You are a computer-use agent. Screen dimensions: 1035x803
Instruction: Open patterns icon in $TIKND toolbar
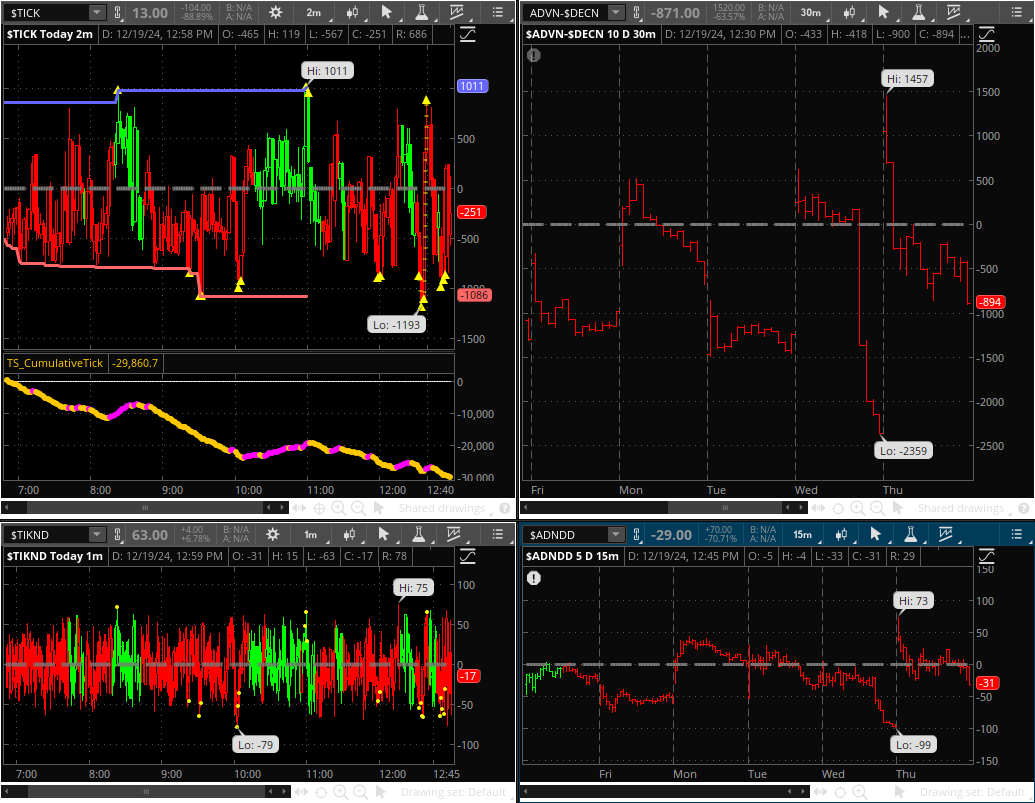tap(453, 534)
